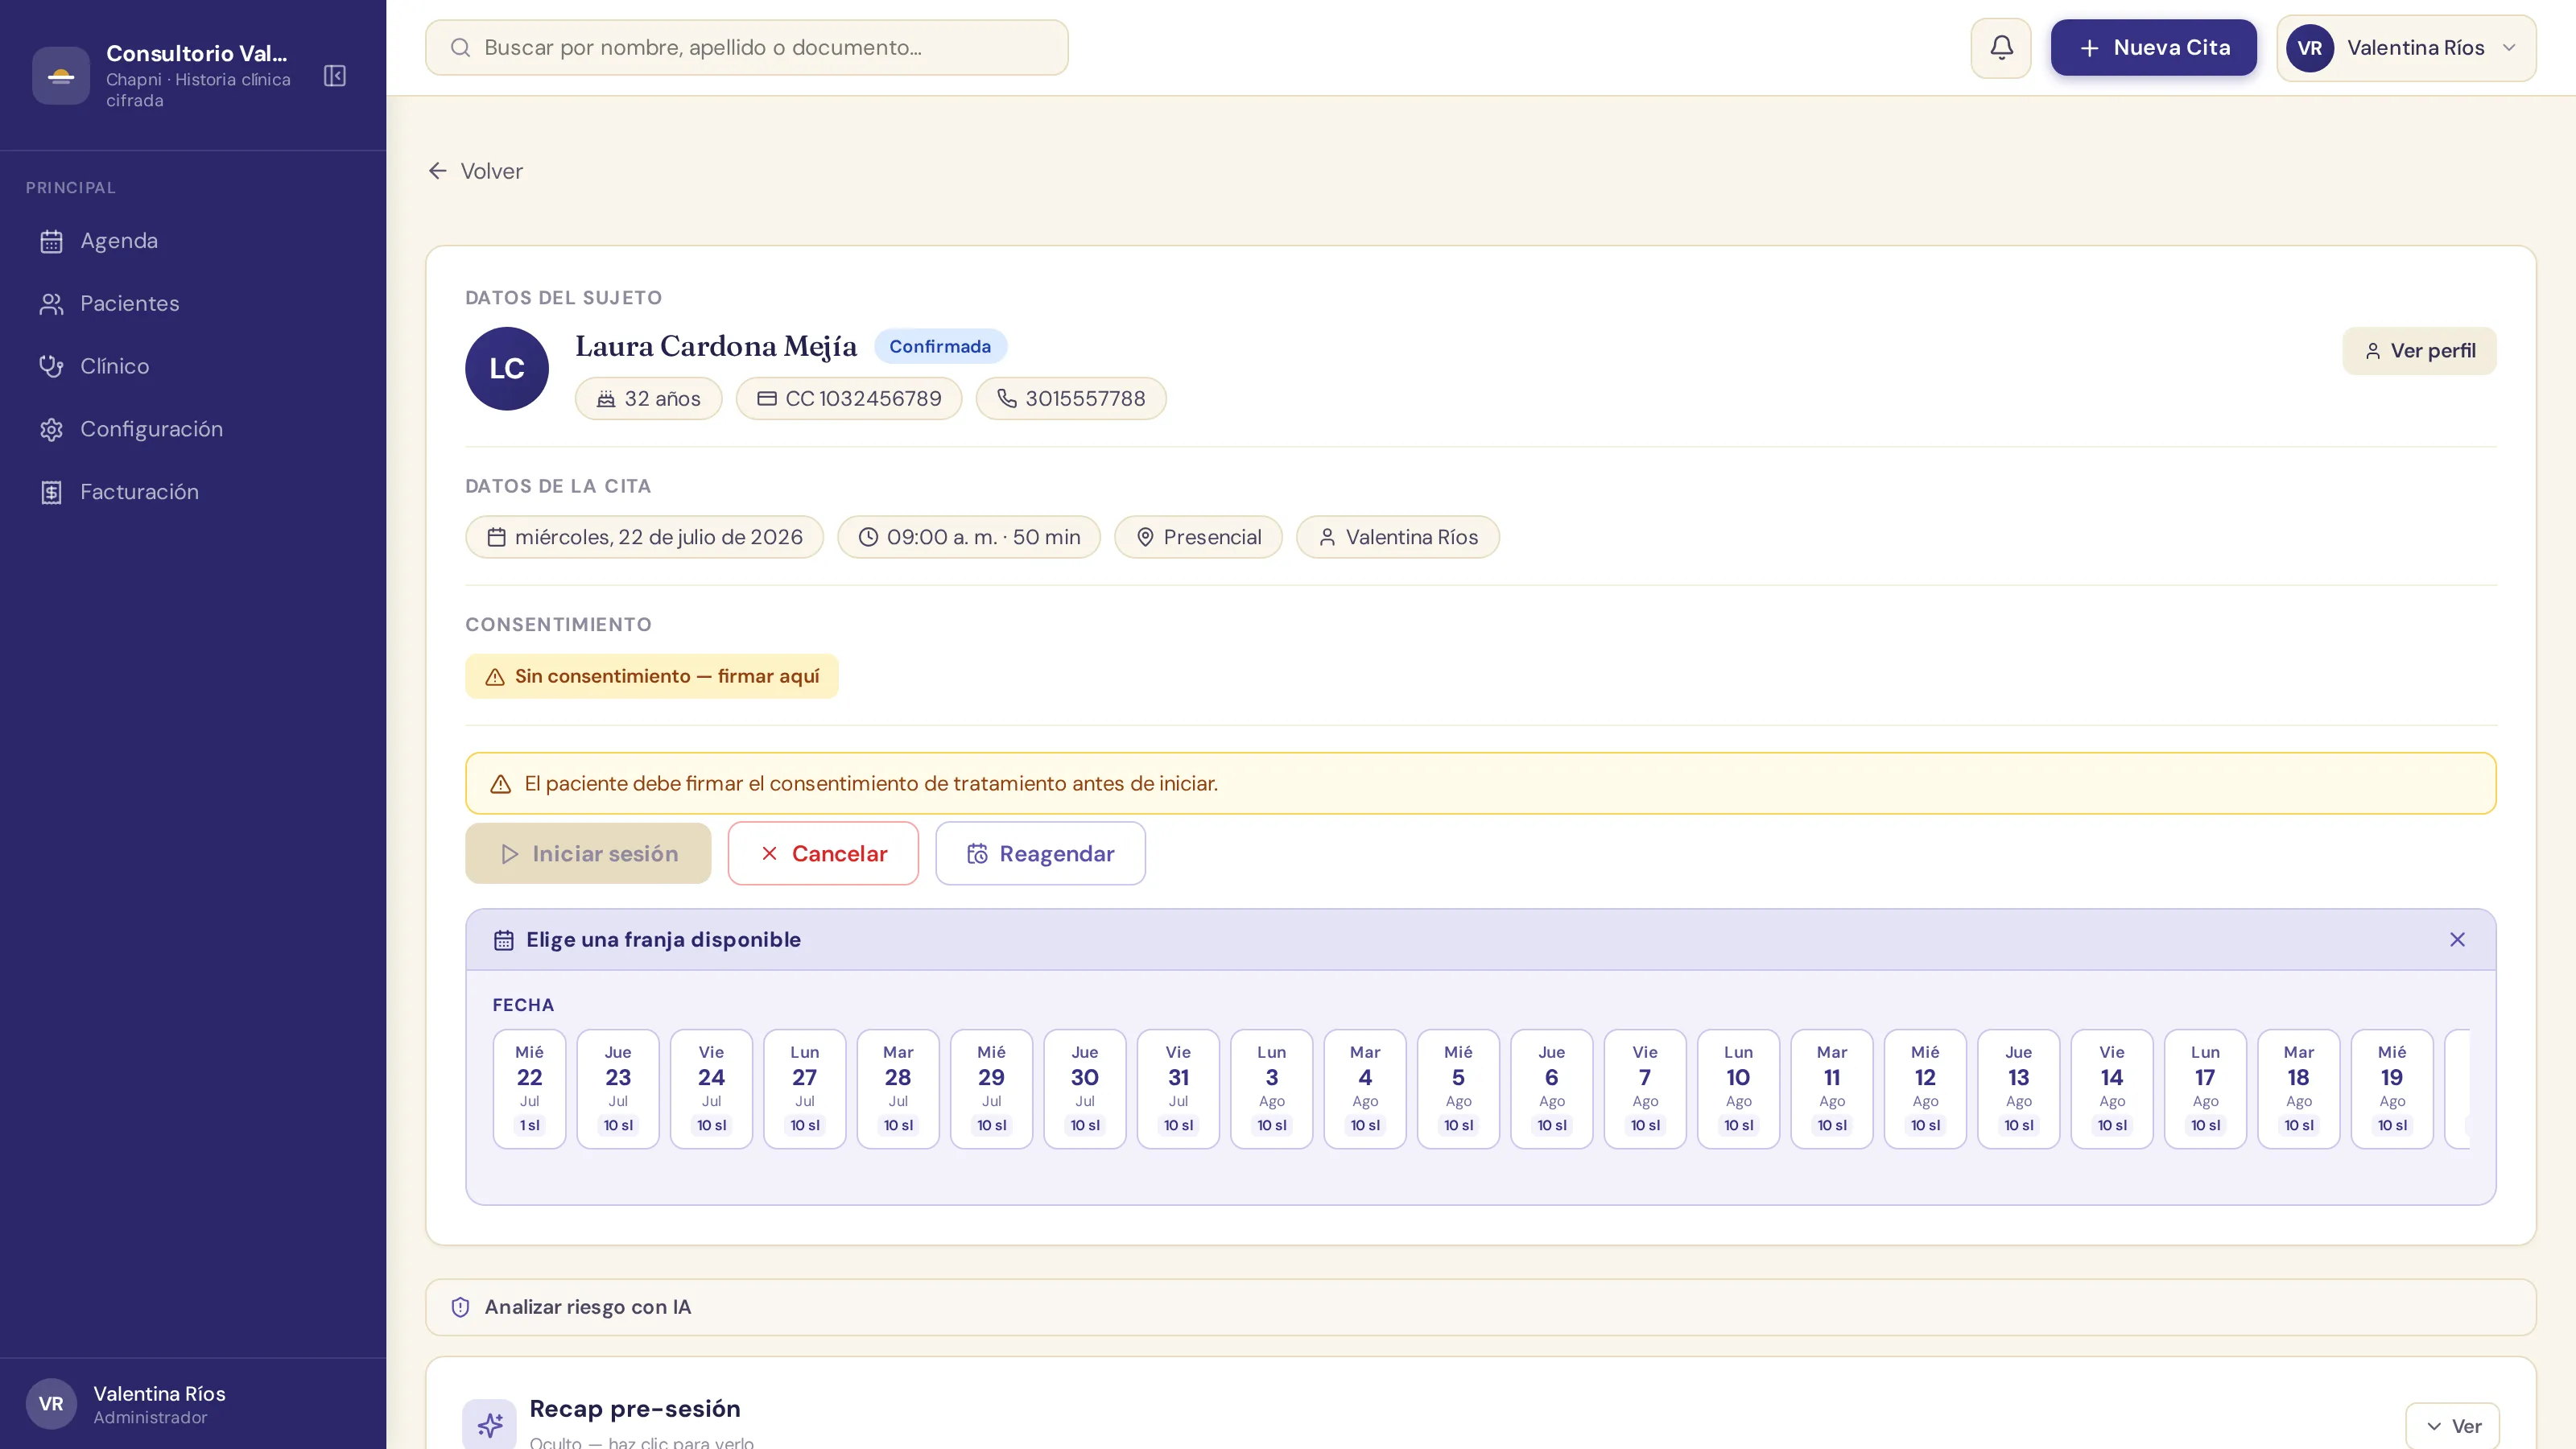Open notifications bell
The image size is (2576, 1449).
click(2001, 48)
